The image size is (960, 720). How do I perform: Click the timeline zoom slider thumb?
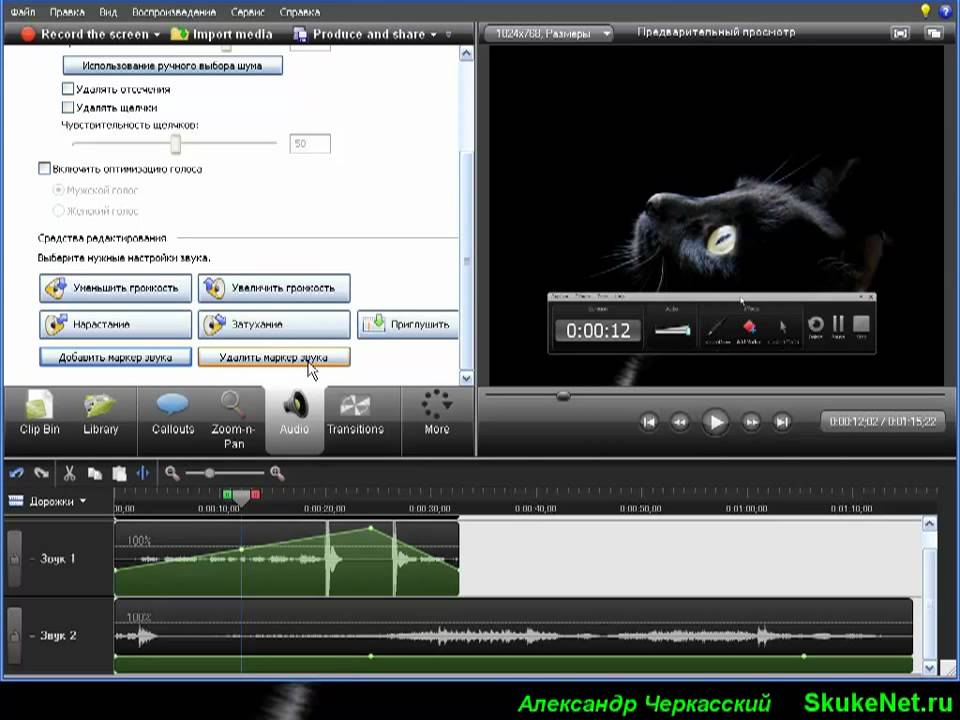tap(209, 473)
